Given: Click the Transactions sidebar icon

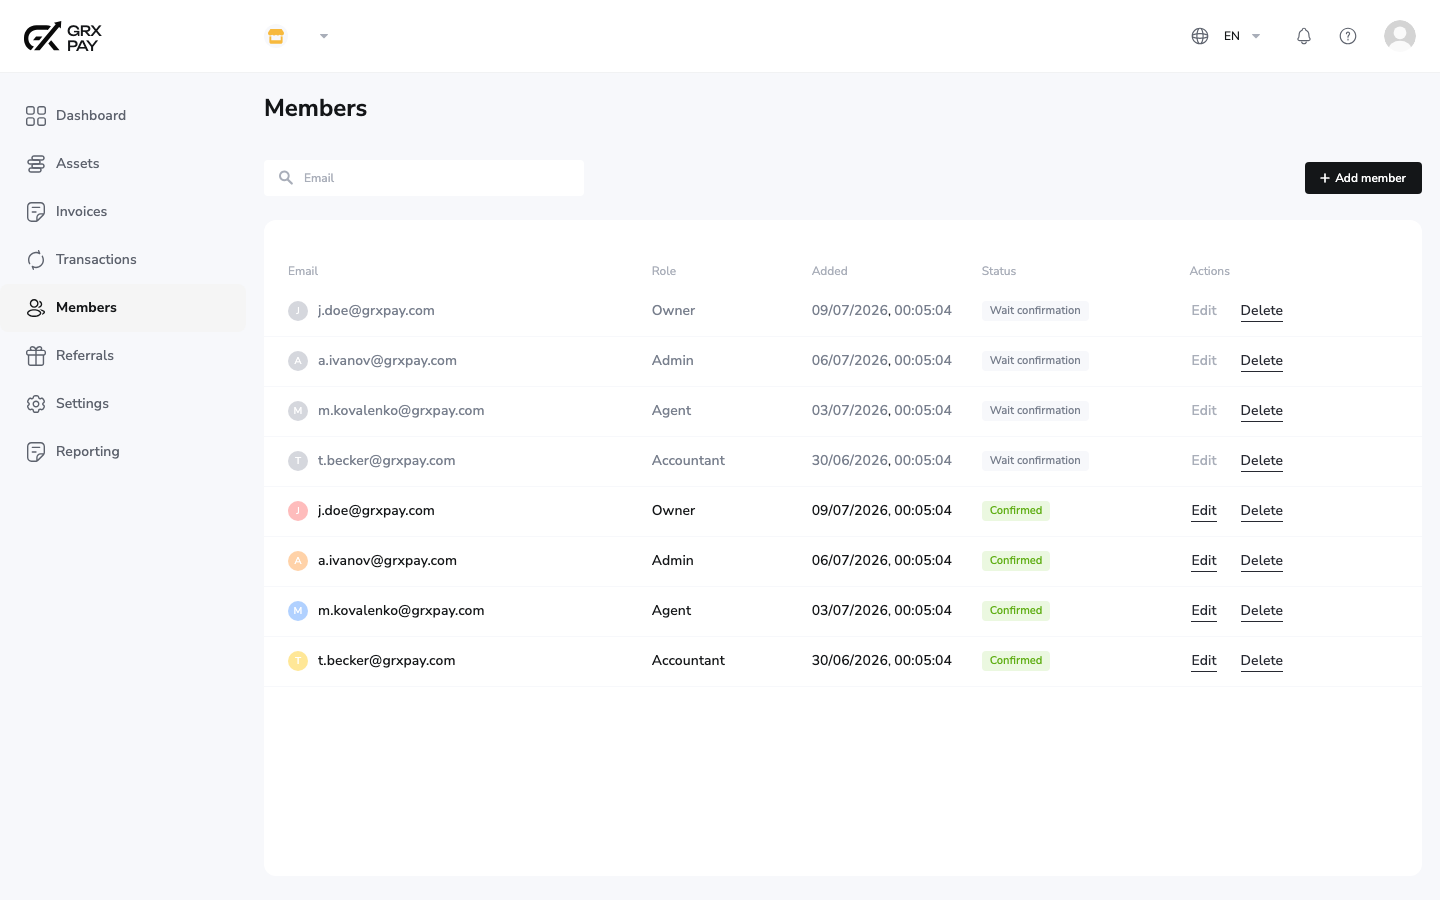Looking at the screenshot, I should [x=36, y=260].
